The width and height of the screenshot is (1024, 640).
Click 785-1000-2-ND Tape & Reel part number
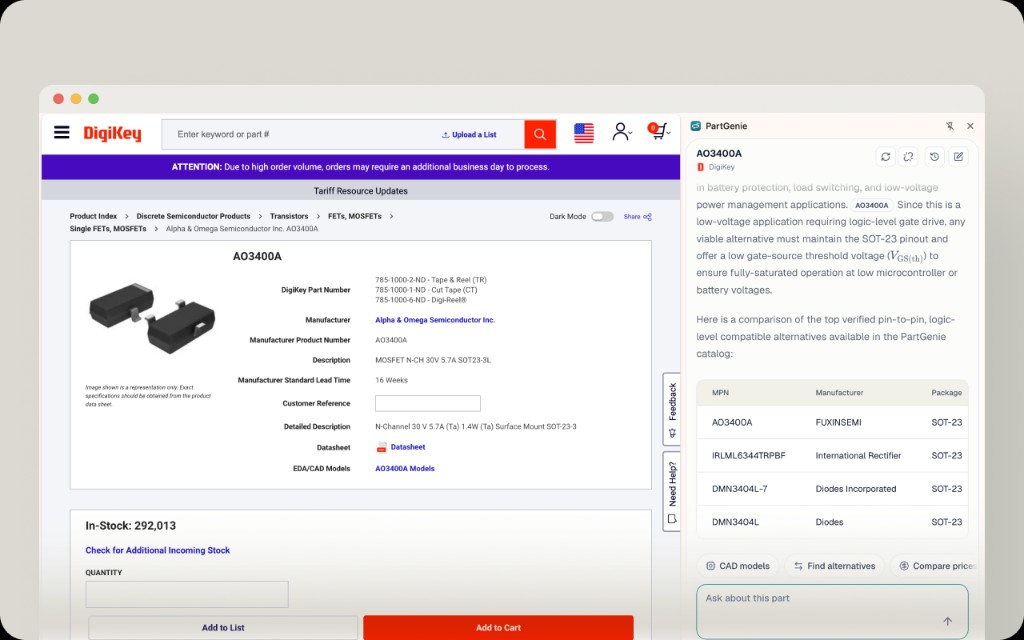coord(430,280)
